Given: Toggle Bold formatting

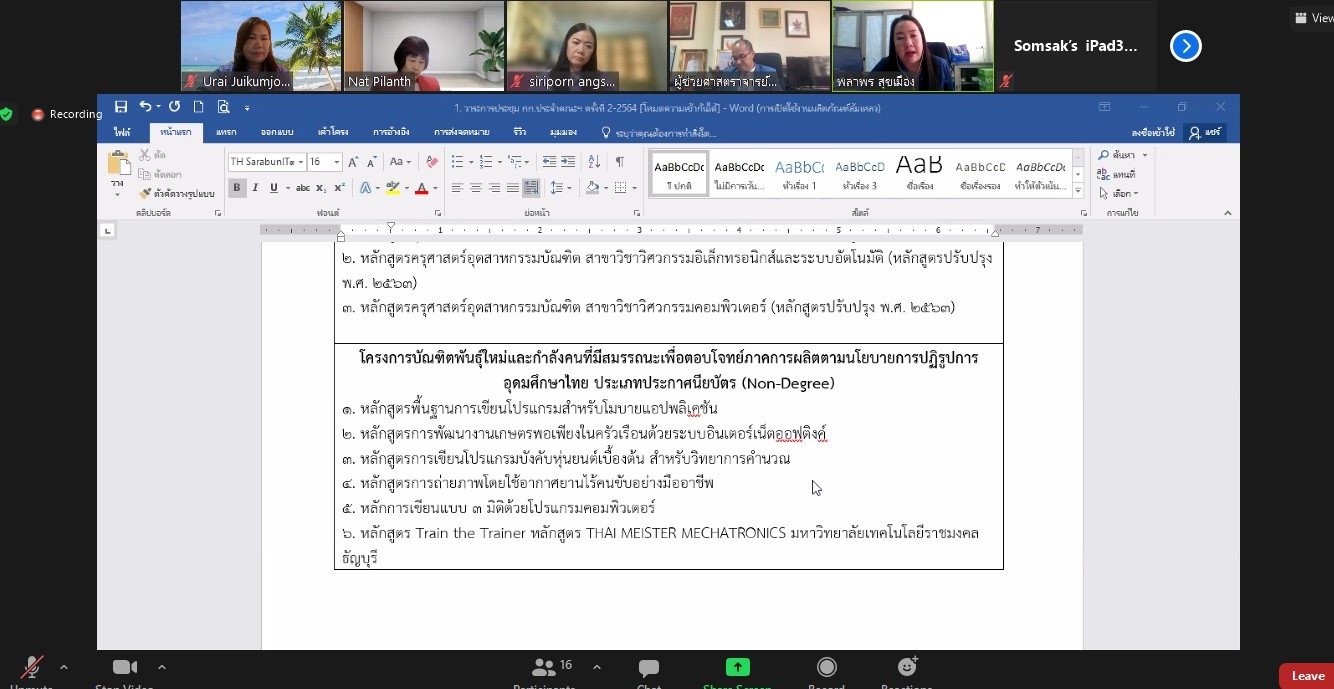Looking at the screenshot, I should pyautogui.click(x=237, y=188).
